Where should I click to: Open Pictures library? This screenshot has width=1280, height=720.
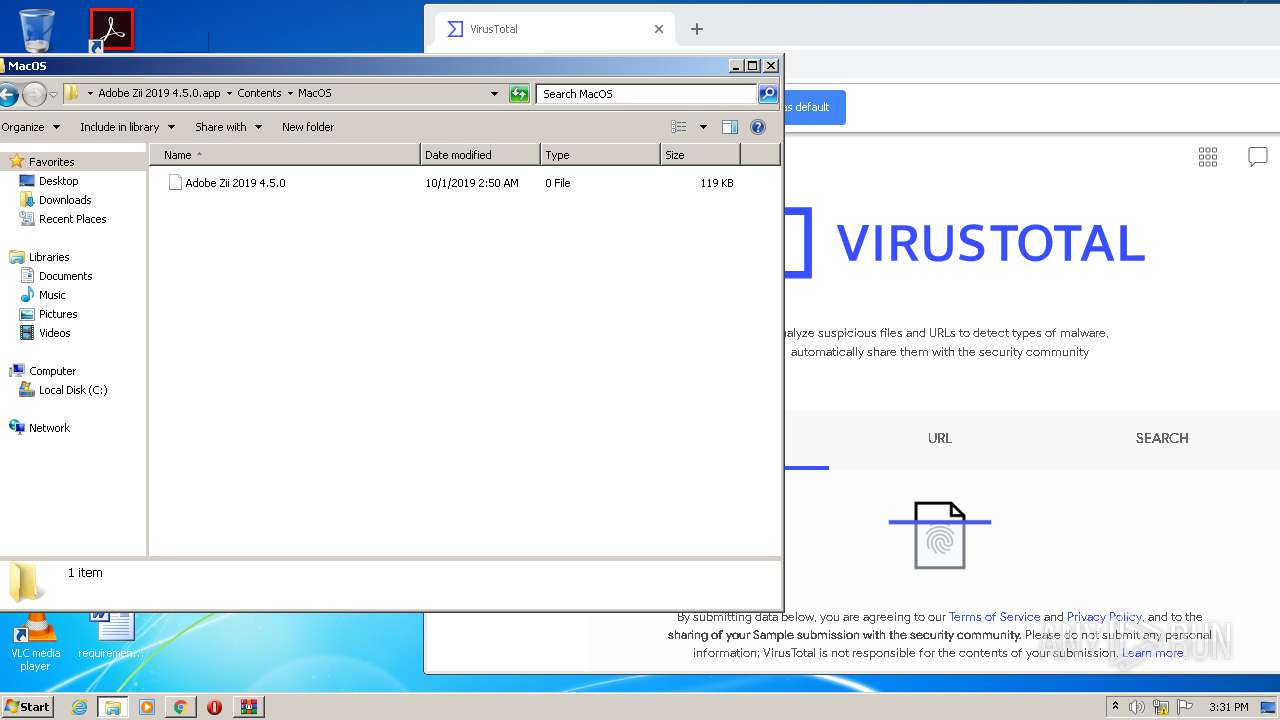[x=58, y=314]
